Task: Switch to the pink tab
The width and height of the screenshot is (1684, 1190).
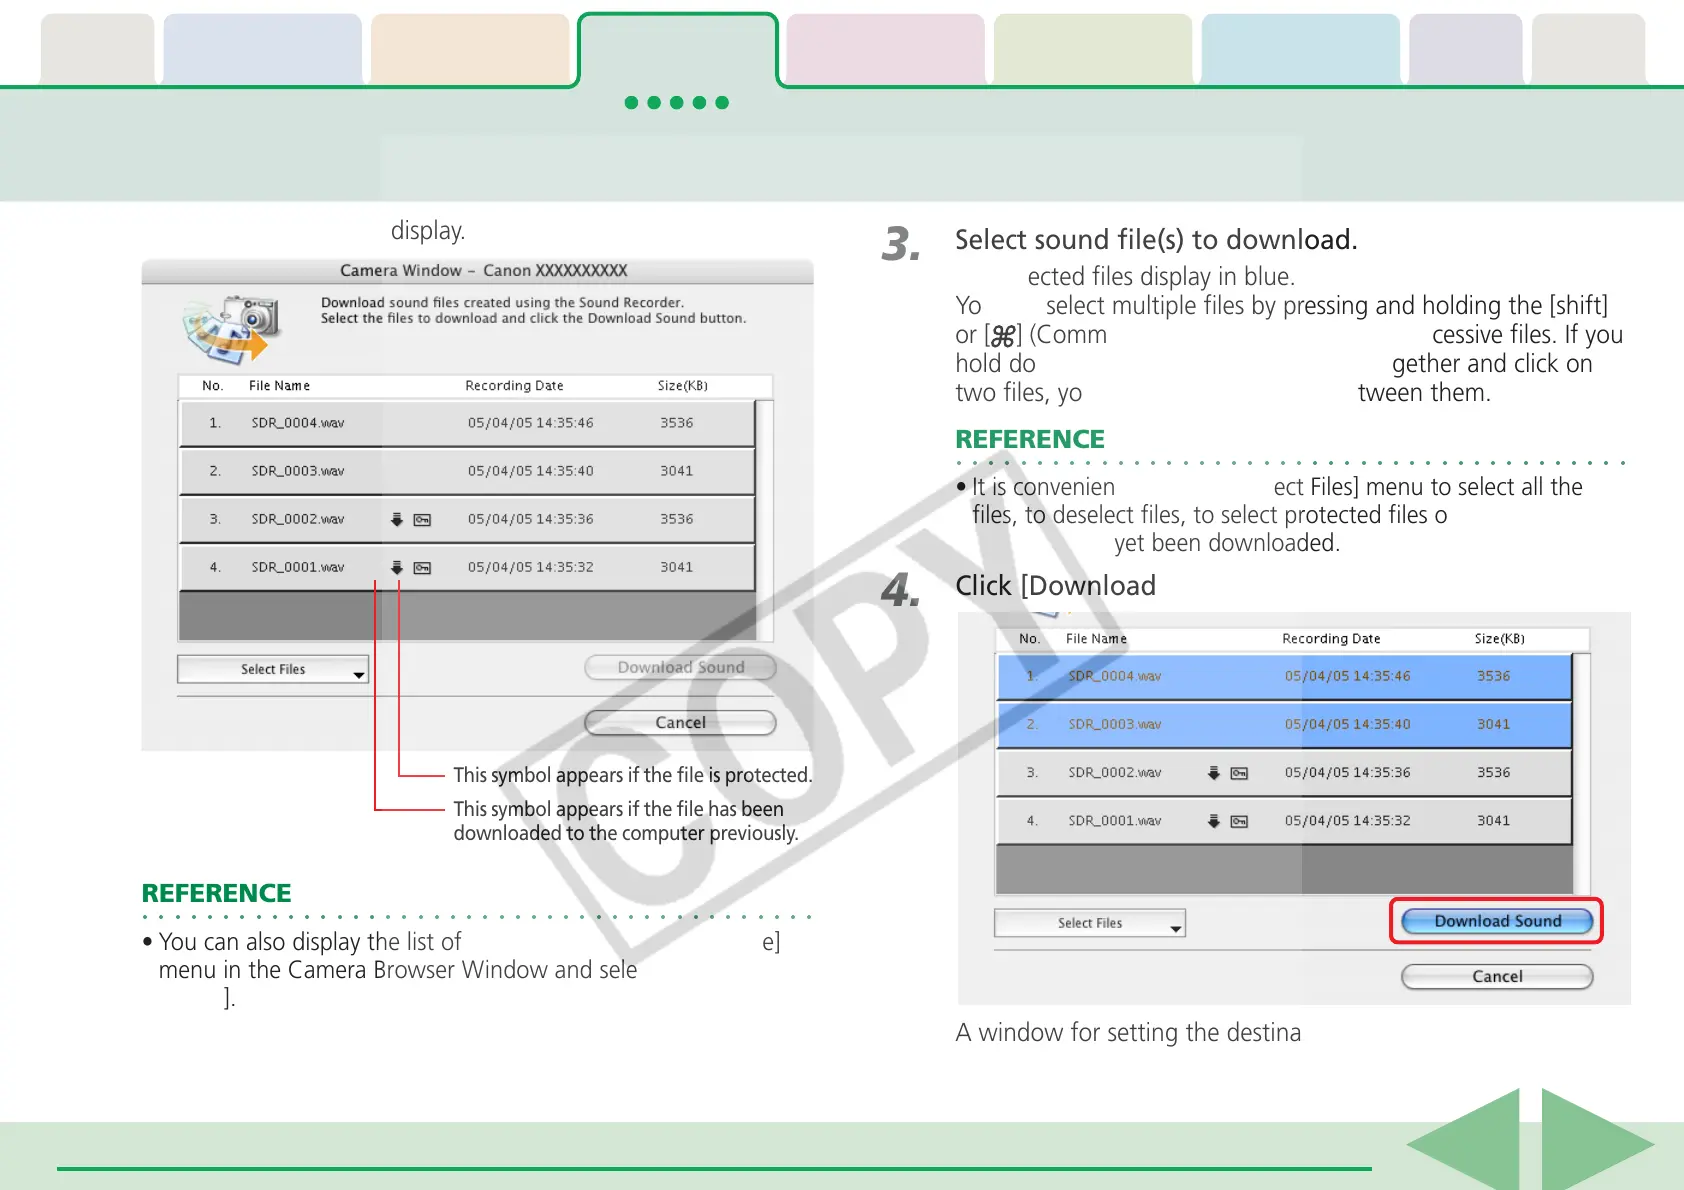Action: click(x=885, y=49)
